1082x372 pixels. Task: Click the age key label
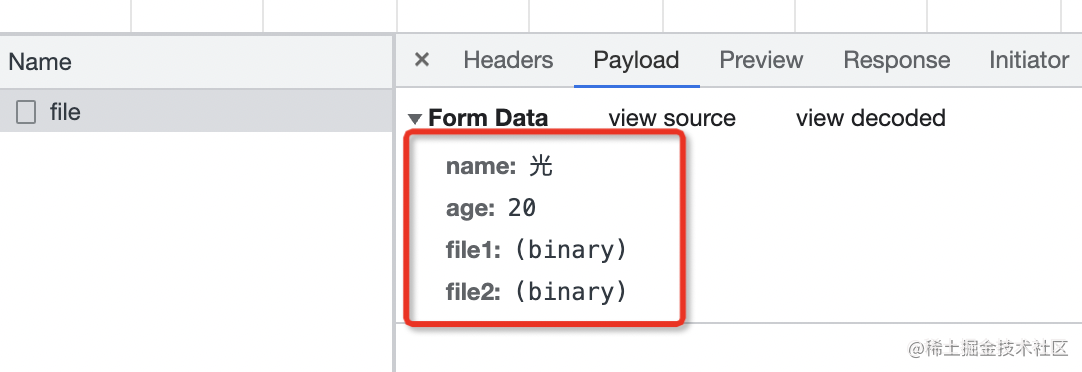pos(471,209)
